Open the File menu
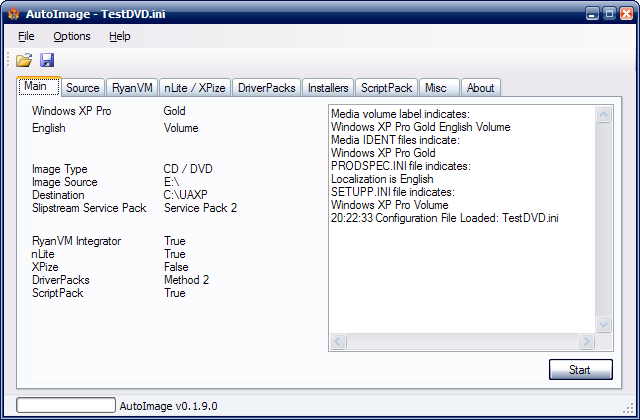 (26, 36)
